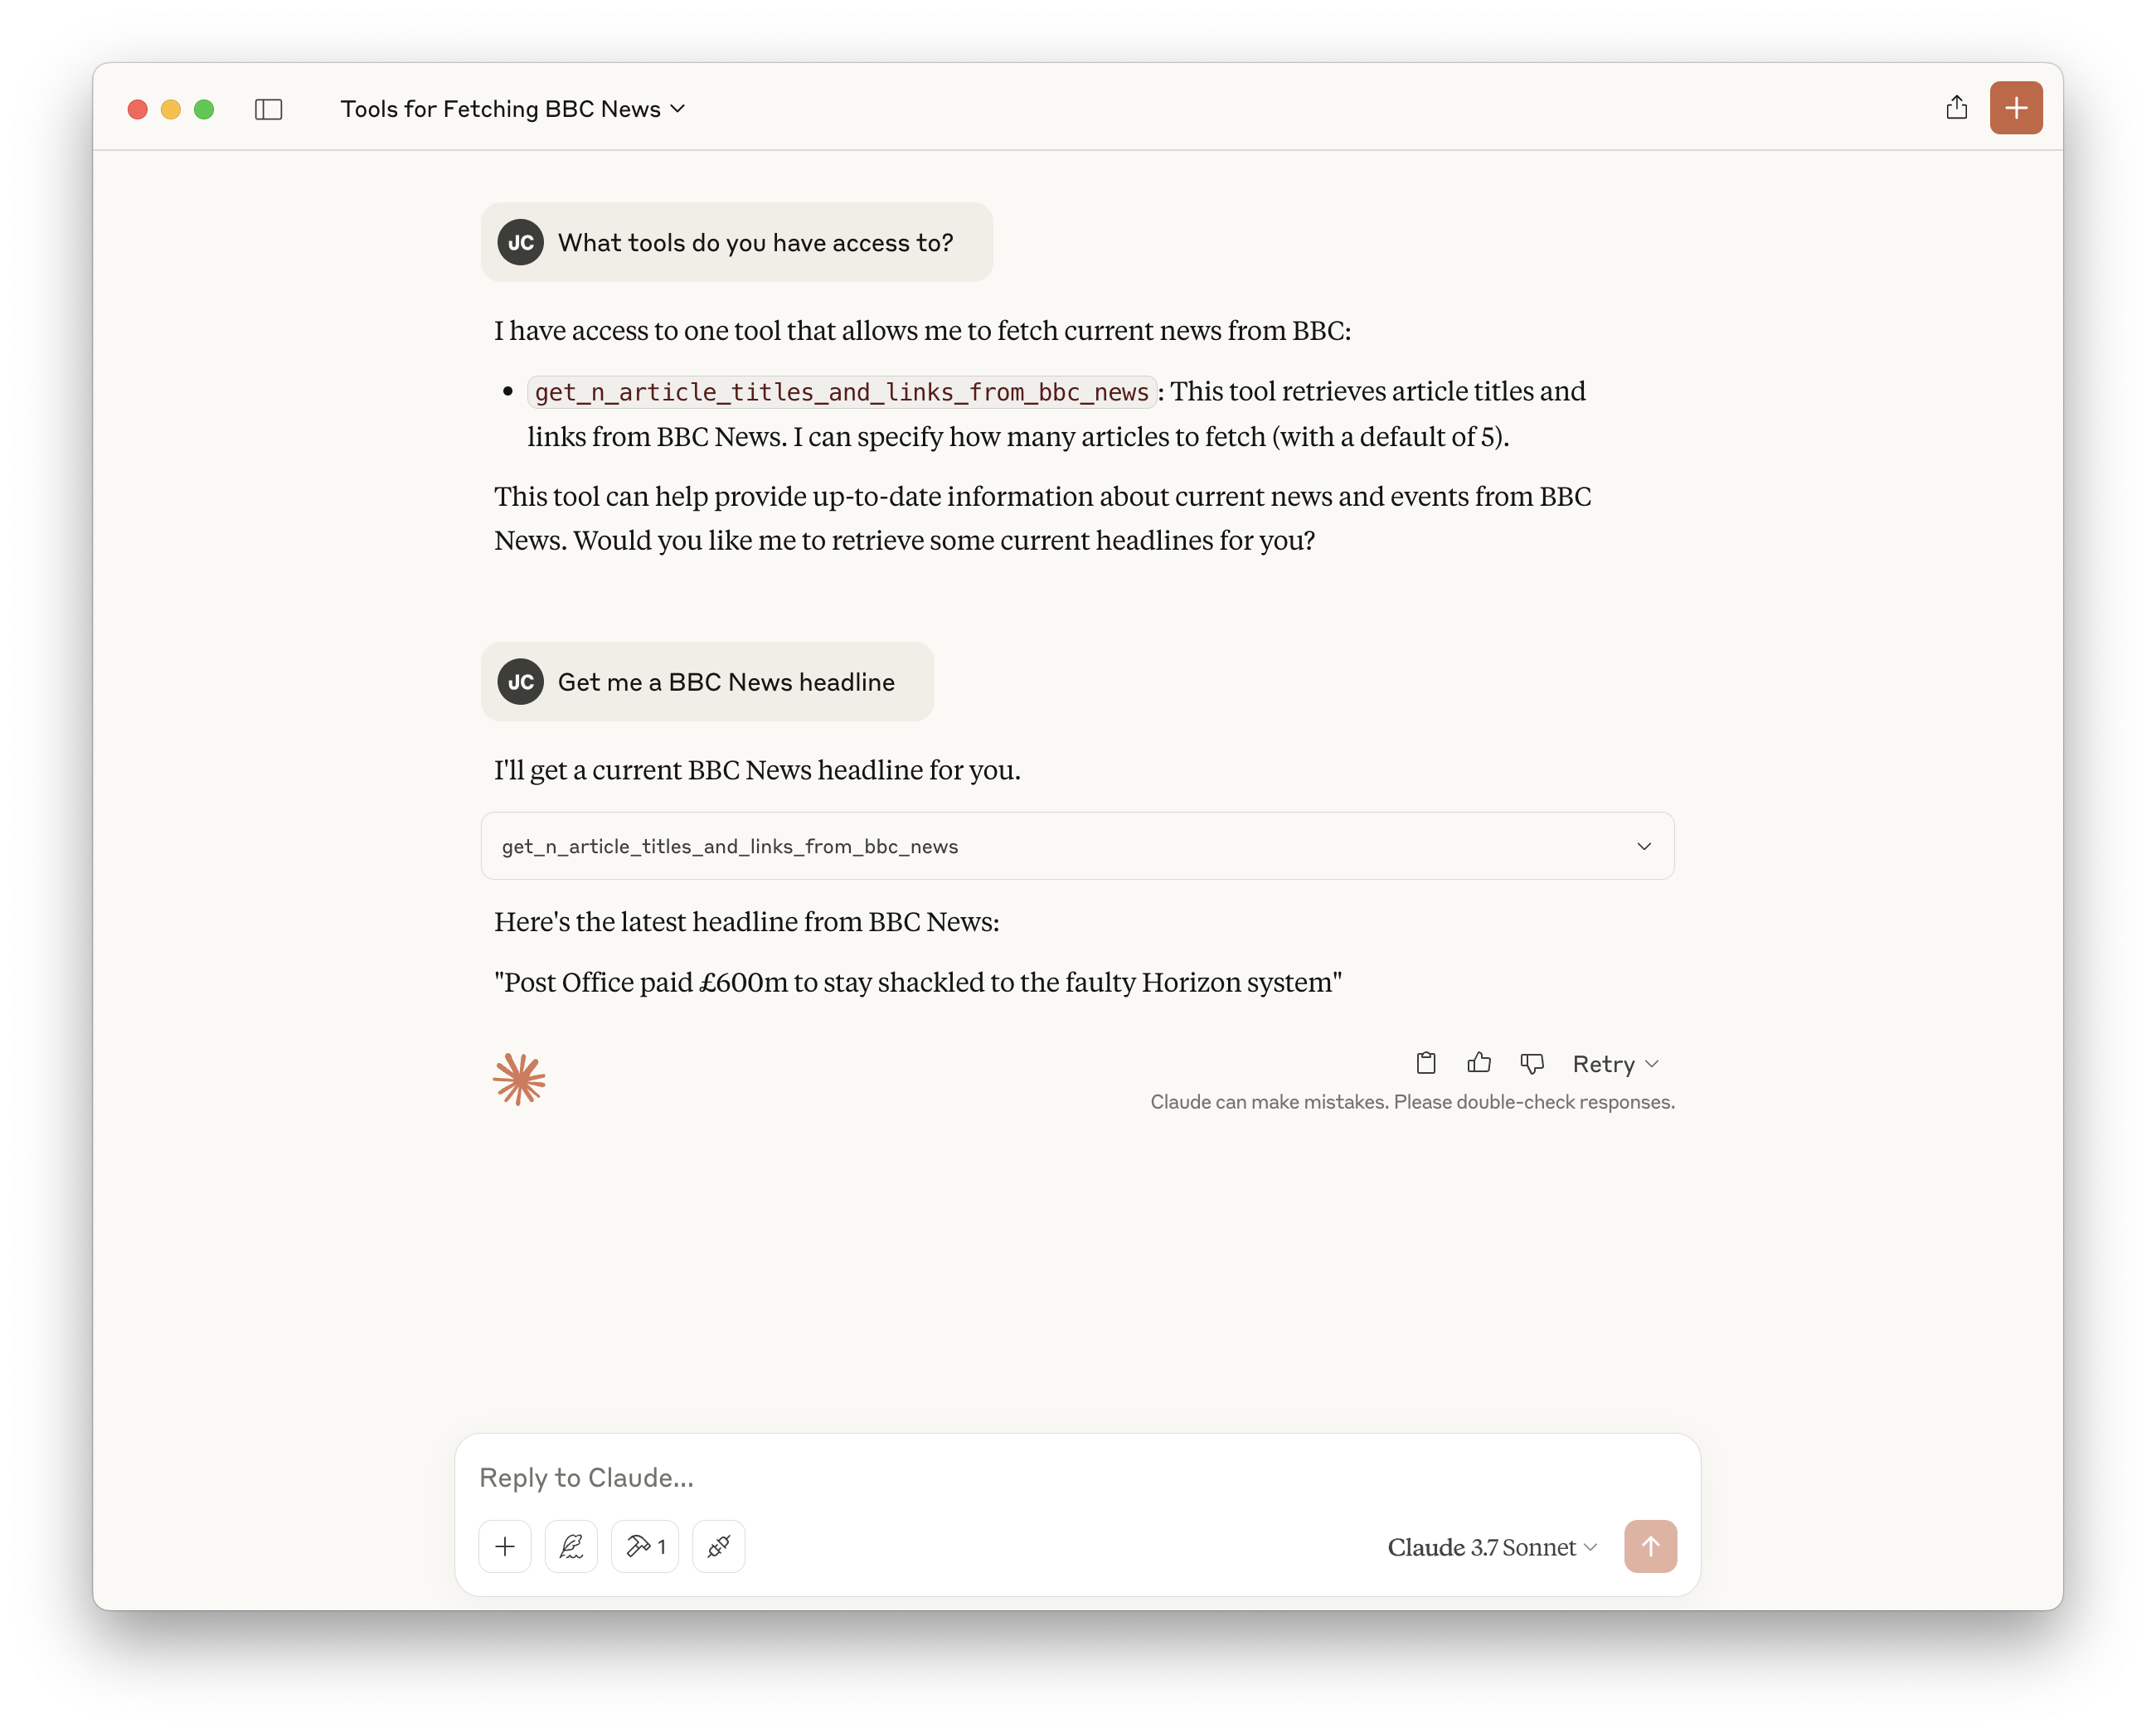Open the Retry options dropdown
This screenshot has height=1733, width=2156.
tap(1615, 1064)
